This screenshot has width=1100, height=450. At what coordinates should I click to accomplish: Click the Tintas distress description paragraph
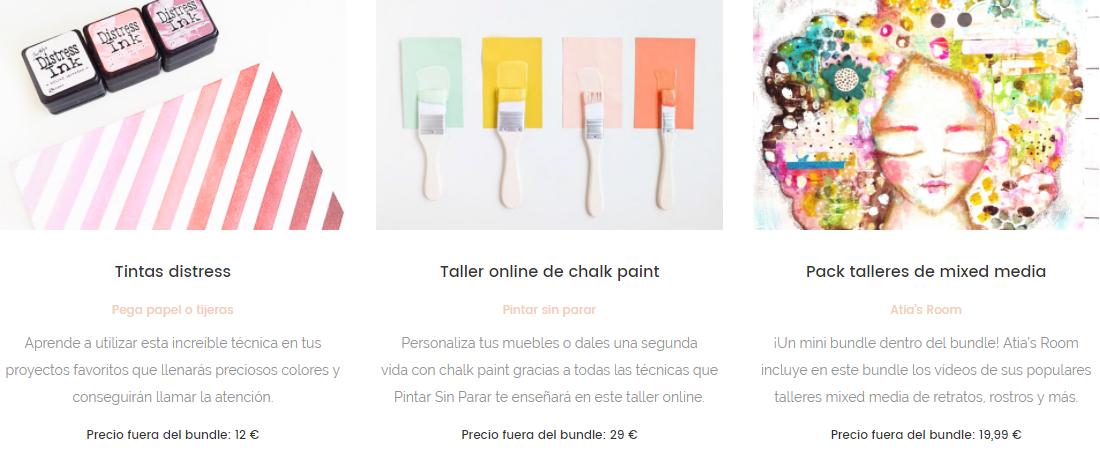(x=173, y=370)
